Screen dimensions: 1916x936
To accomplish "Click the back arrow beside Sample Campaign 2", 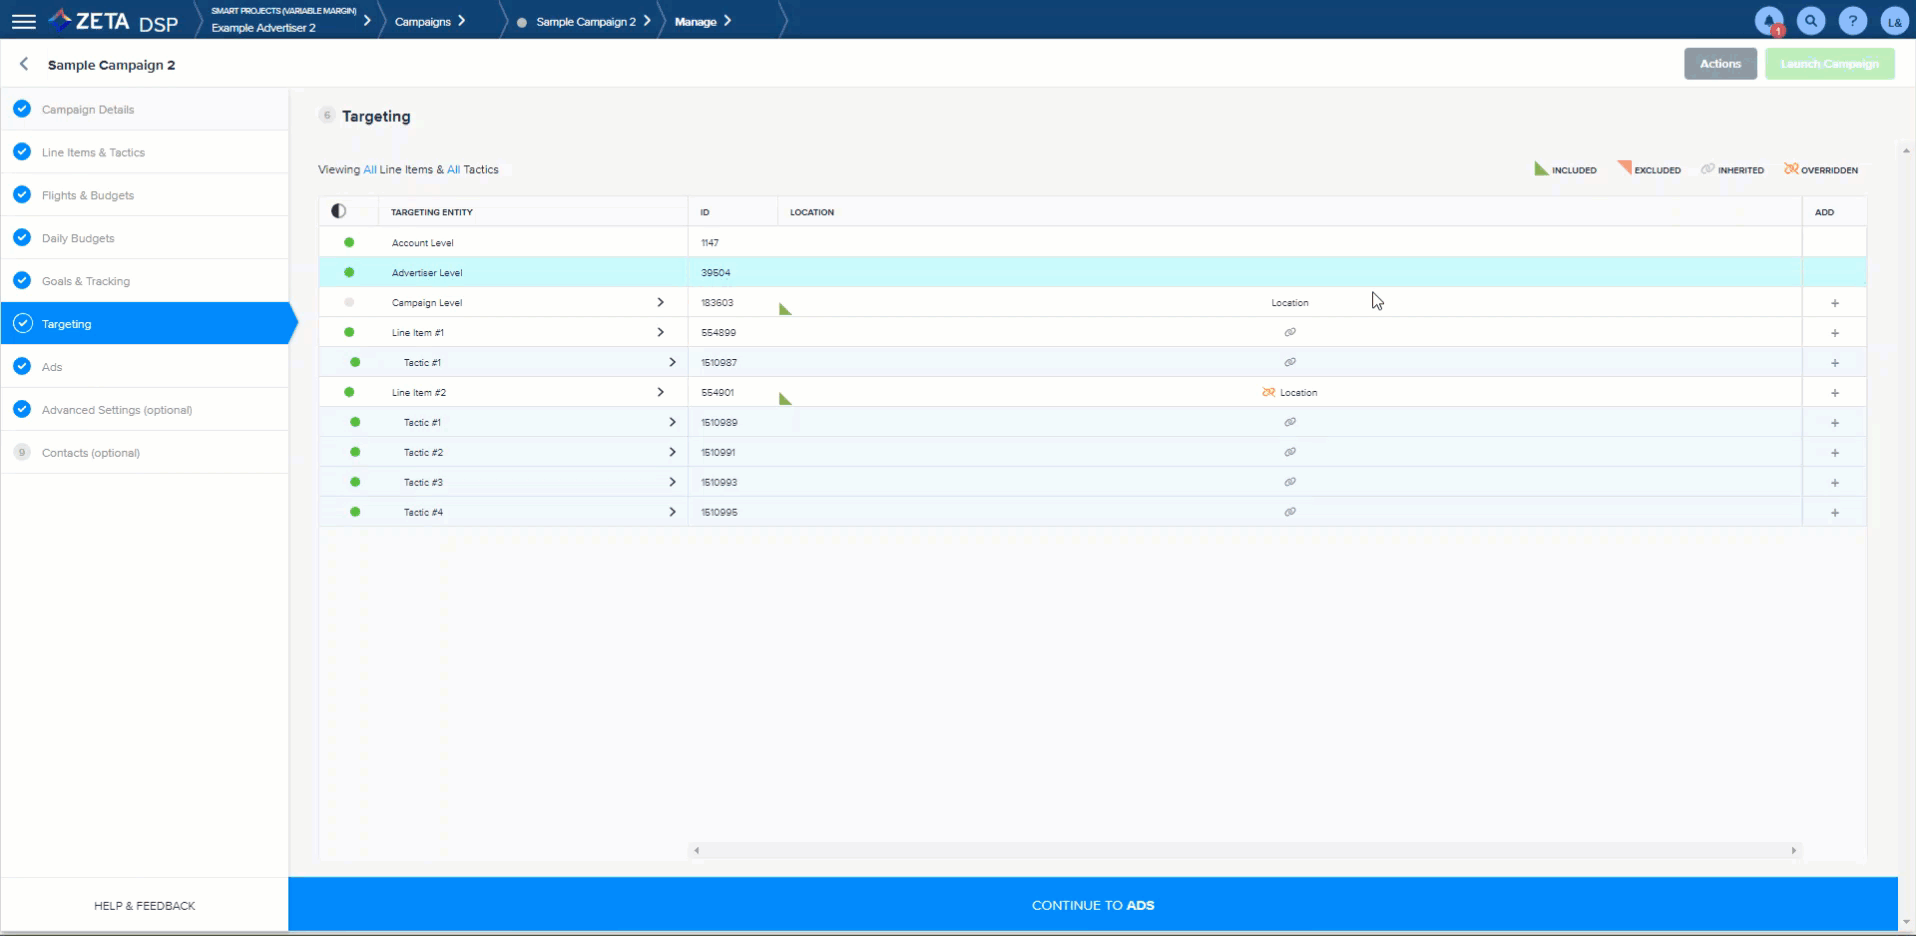I will 24,64.
